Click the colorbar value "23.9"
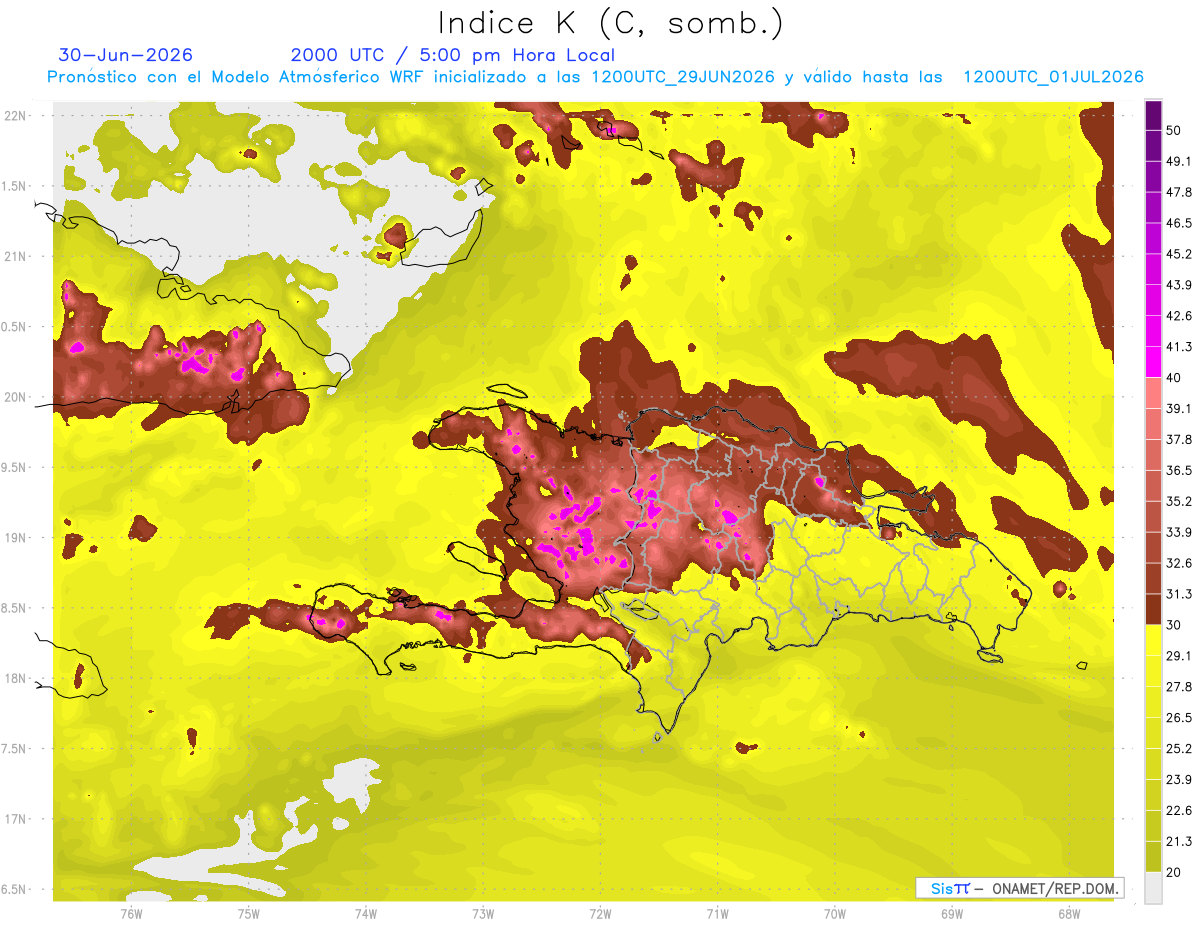Image resolution: width=1200 pixels, height=927 pixels. pos(1179,780)
